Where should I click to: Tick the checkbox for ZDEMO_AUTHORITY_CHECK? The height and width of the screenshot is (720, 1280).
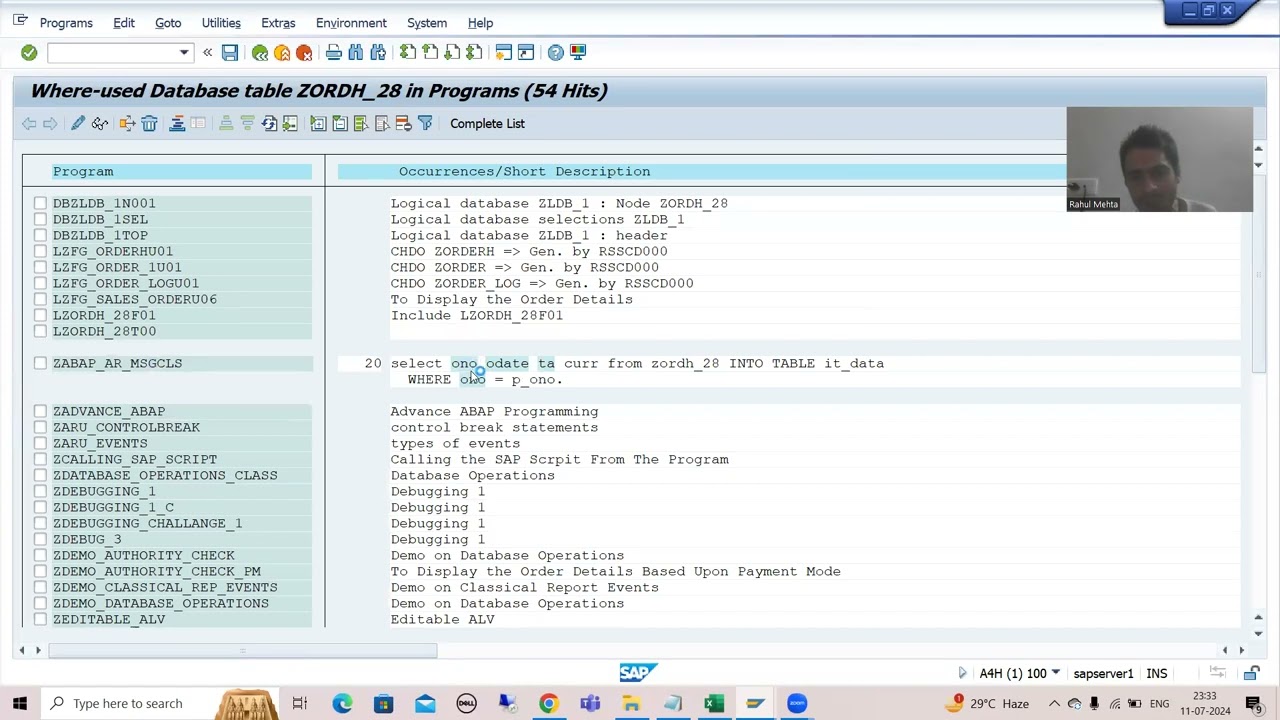pos(40,555)
